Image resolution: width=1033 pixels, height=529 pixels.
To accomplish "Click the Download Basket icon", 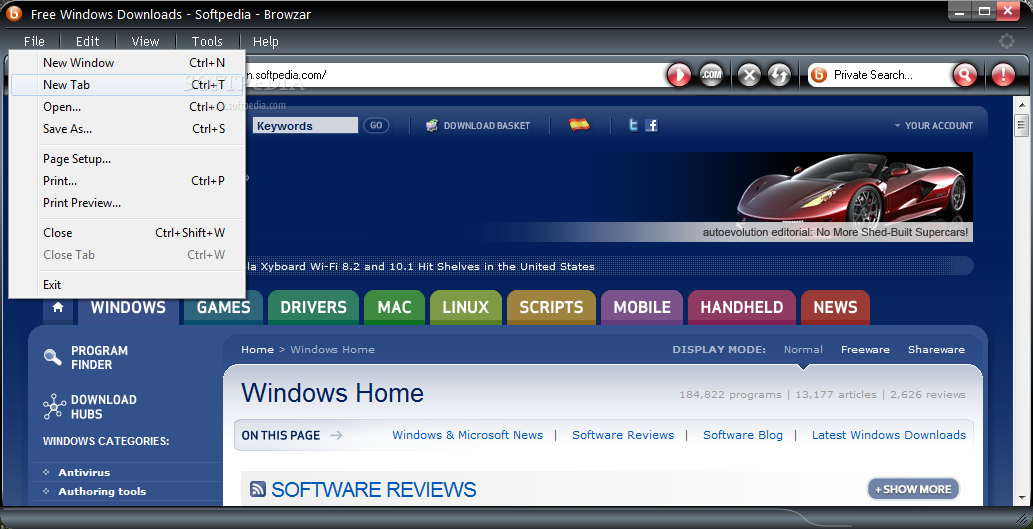I will click(x=432, y=125).
